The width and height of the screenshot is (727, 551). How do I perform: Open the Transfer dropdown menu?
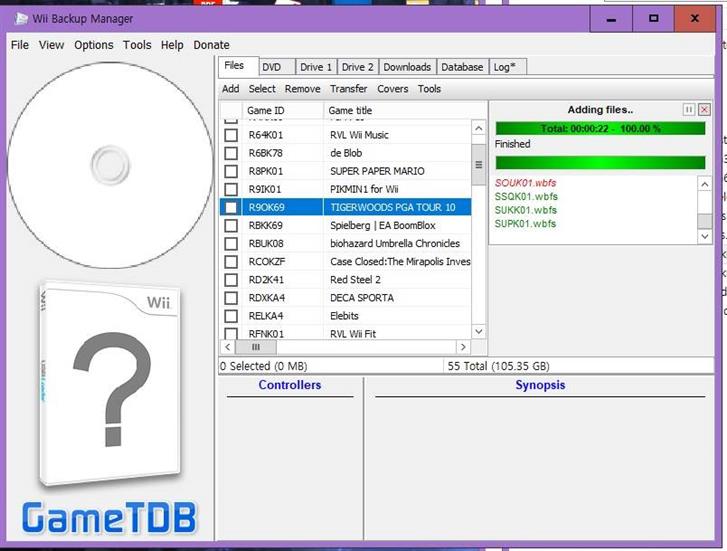[348, 89]
